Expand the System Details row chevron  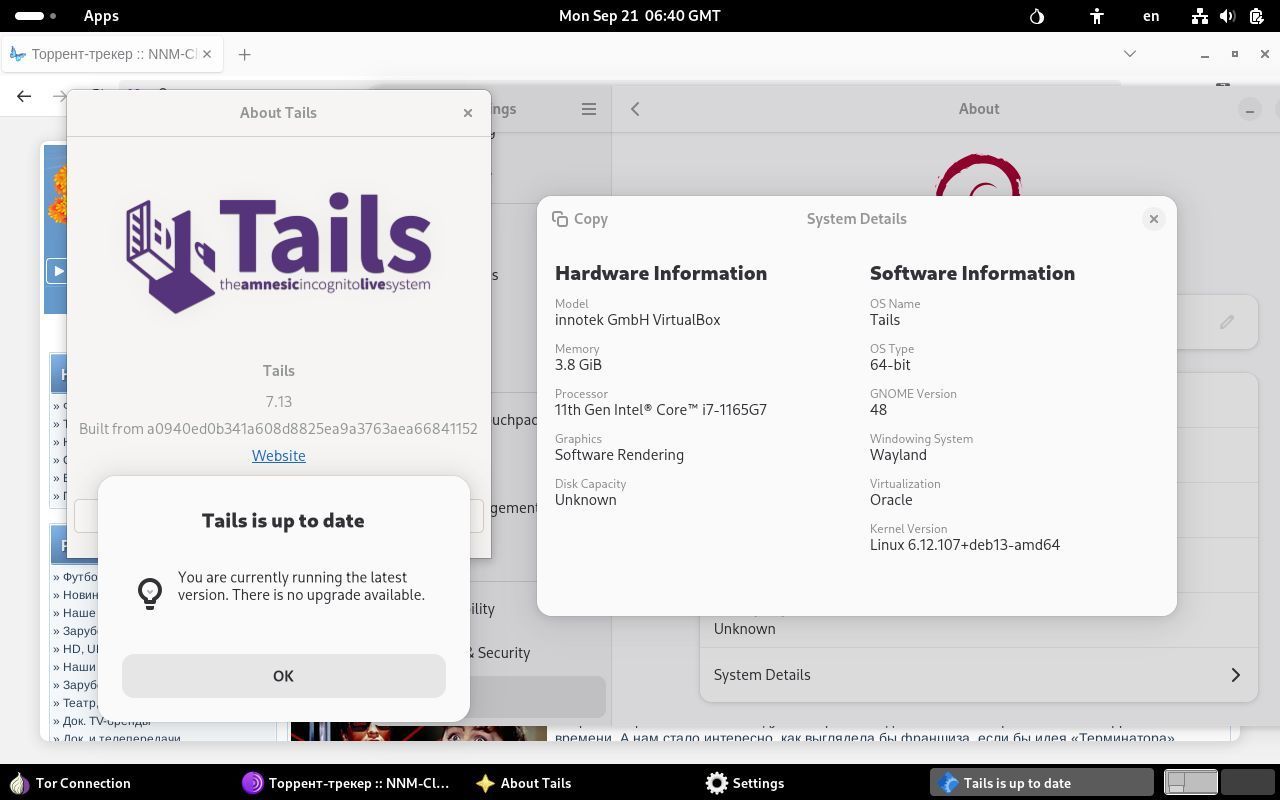[1236, 675]
